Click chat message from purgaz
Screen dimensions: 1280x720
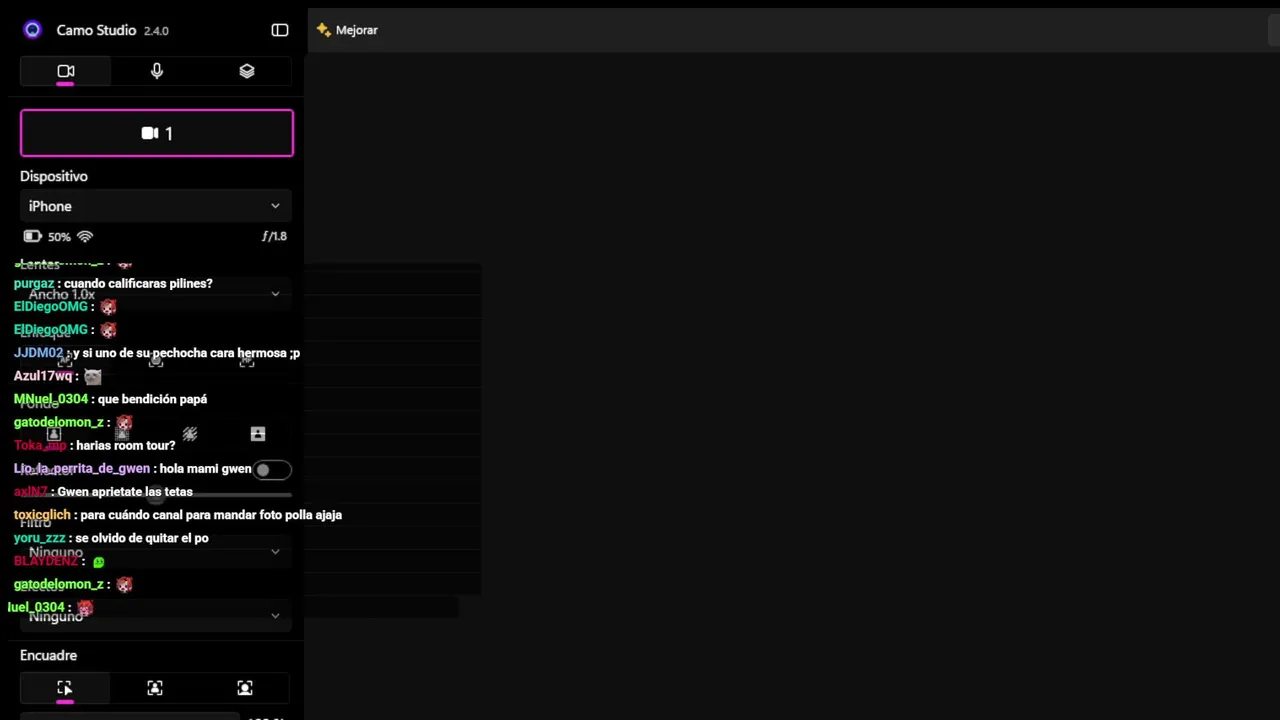tap(113, 284)
